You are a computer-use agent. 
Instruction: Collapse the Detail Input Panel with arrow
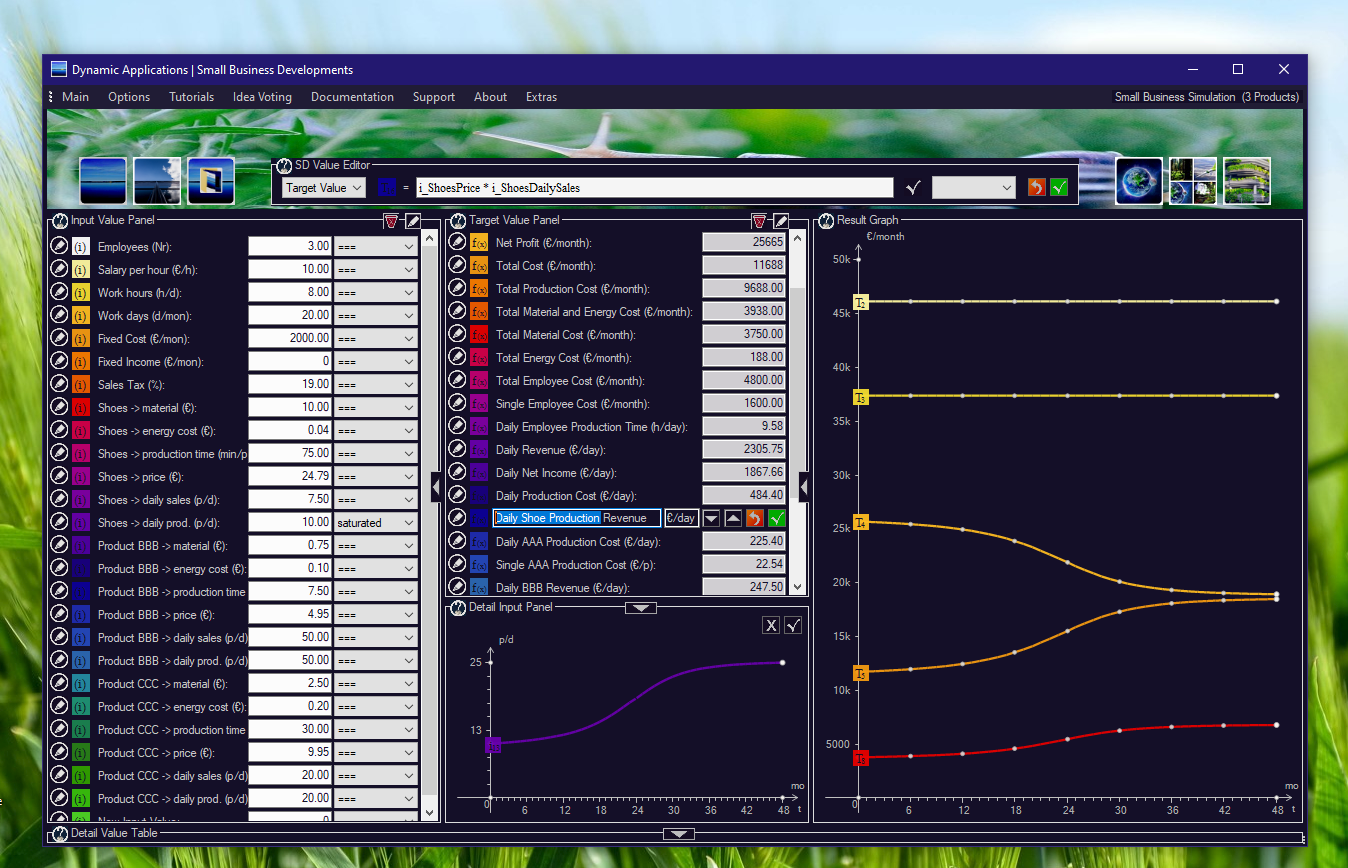(641, 607)
